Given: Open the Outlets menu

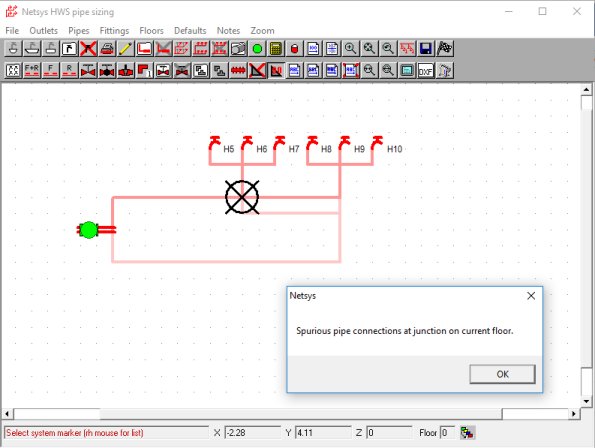Looking at the screenshot, I should click(44, 31).
